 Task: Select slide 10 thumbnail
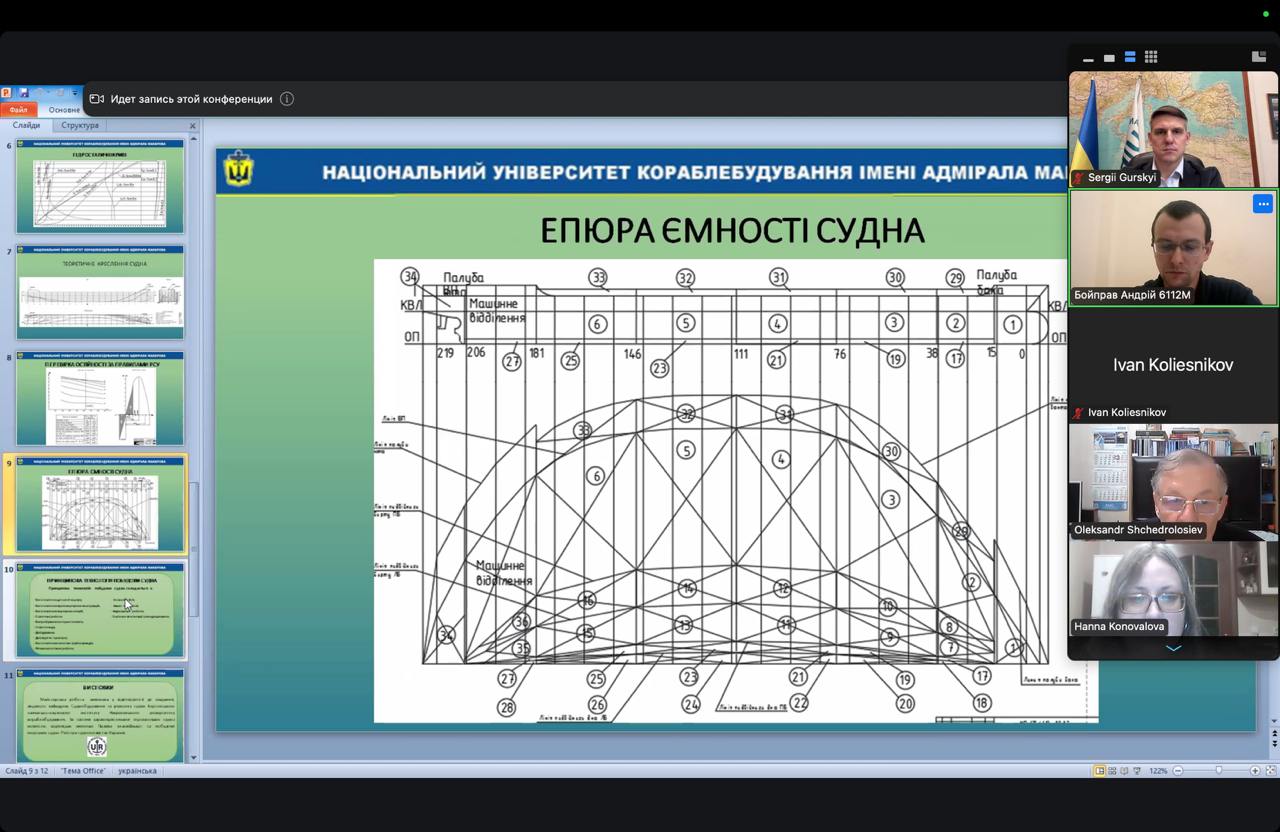click(x=100, y=610)
